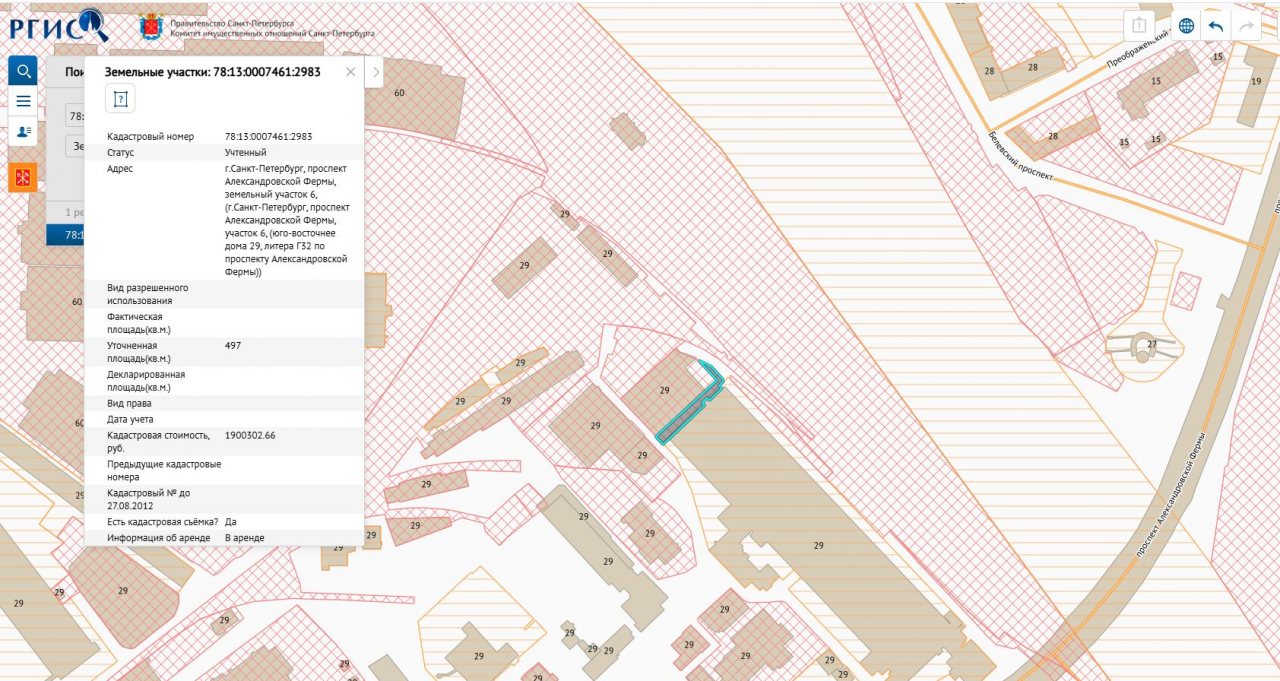Close the Земельные участки info panel
The width and height of the screenshot is (1280, 681).
[x=350, y=72]
